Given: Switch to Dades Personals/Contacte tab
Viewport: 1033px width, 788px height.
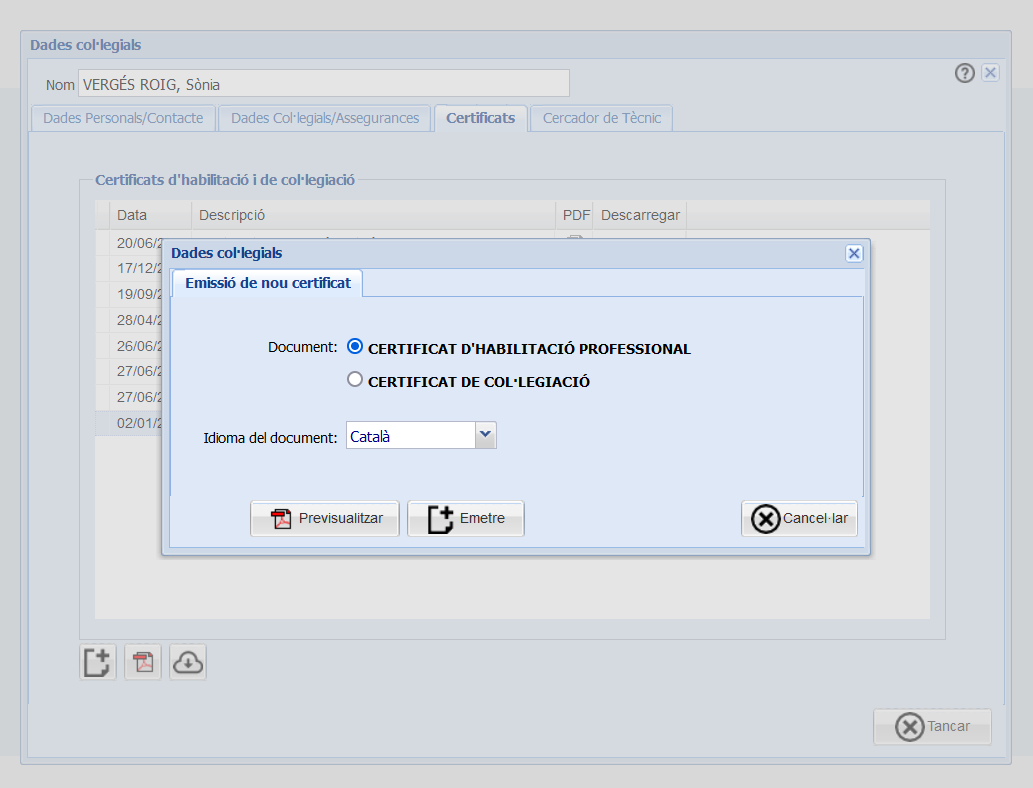Looking at the screenshot, I should point(123,119).
